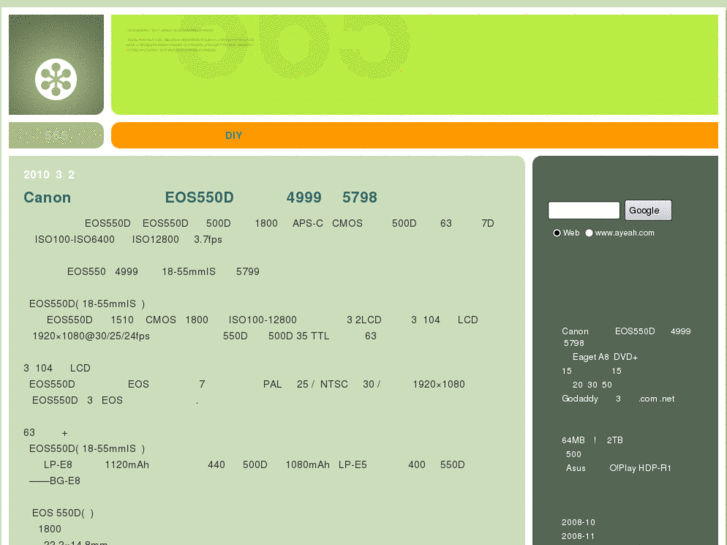The height and width of the screenshot is (545, 727).
Task: Click the 2010 3 2 post date
Action: coord(49,175)
